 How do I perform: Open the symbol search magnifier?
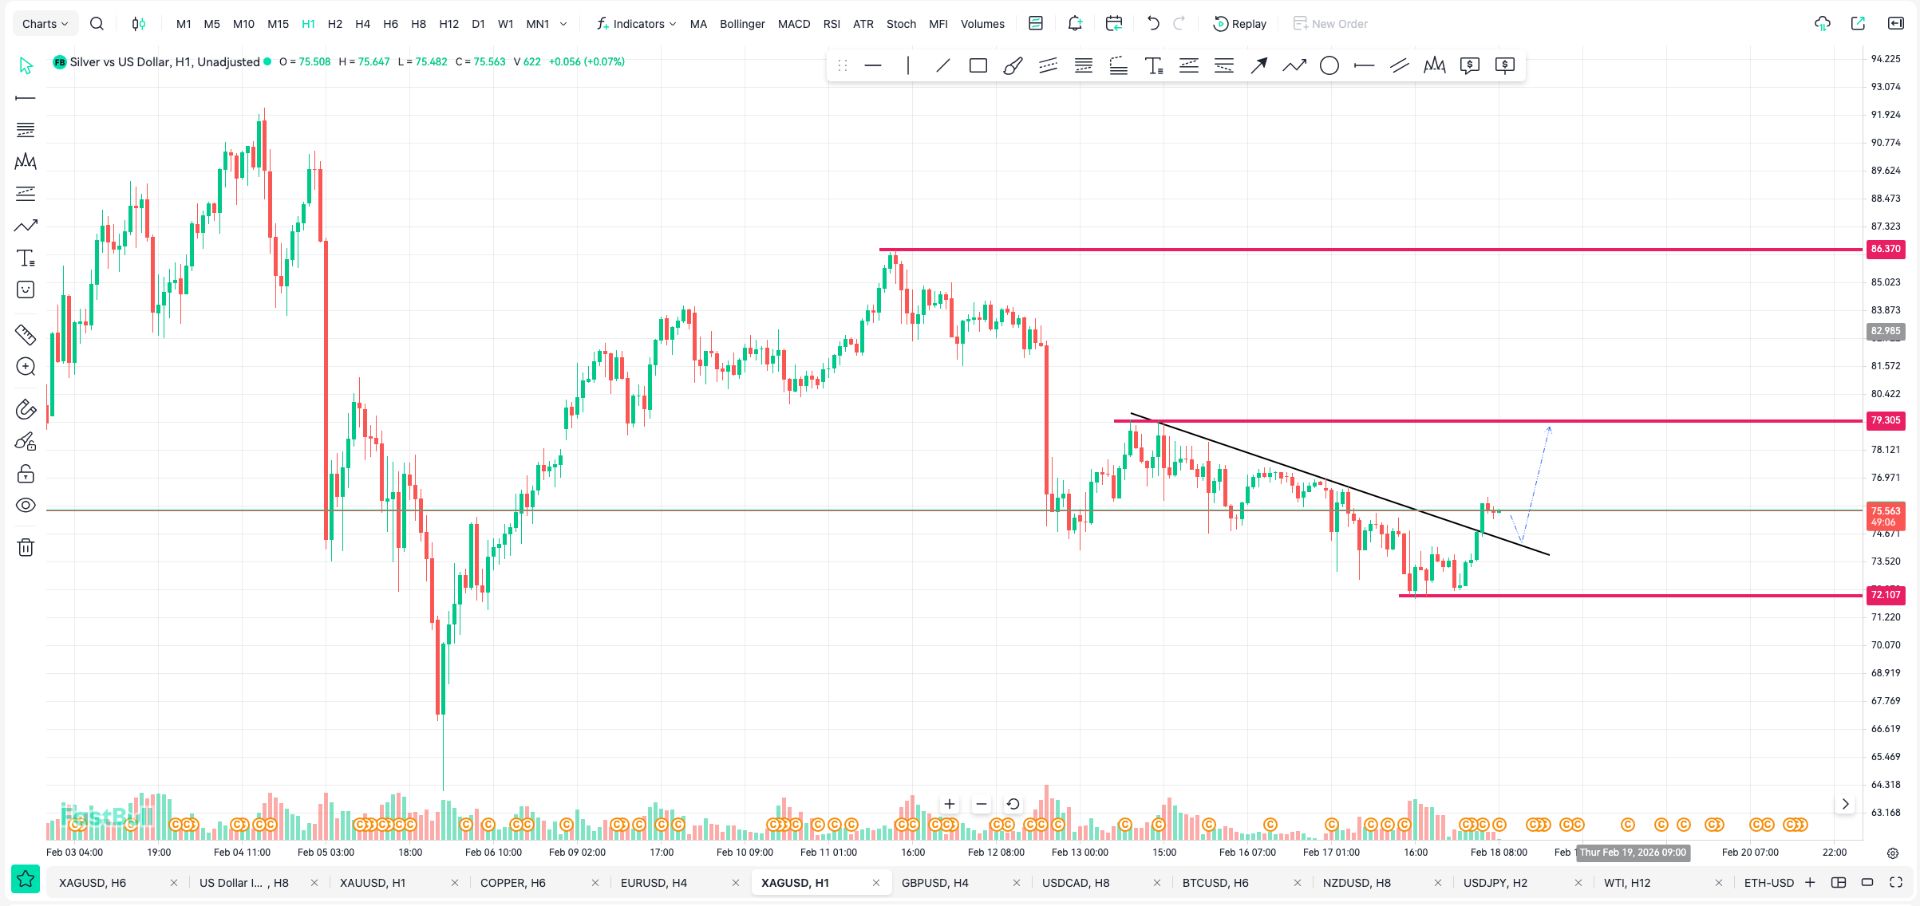(x=97, y=24)
